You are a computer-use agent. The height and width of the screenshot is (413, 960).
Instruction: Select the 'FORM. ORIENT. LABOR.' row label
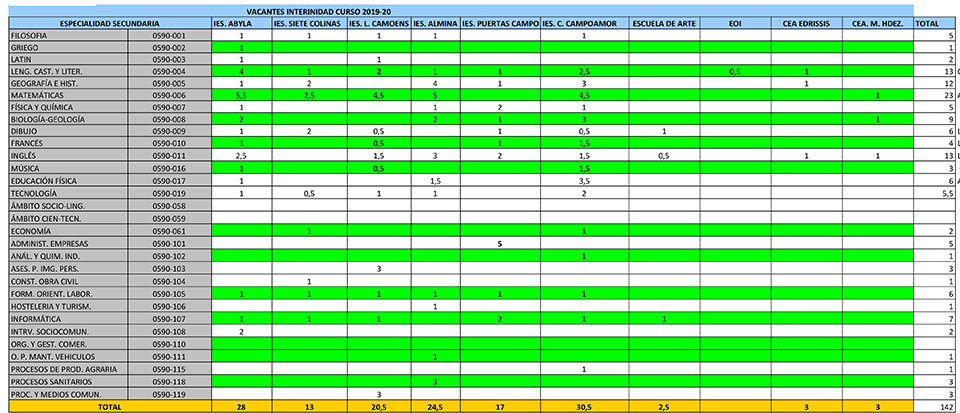[69, 294]
